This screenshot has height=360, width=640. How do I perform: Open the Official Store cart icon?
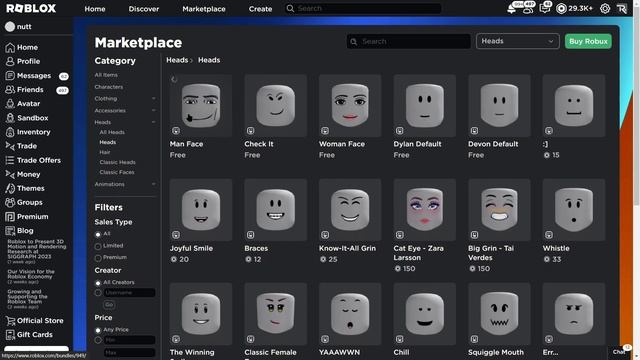[10, 321]
